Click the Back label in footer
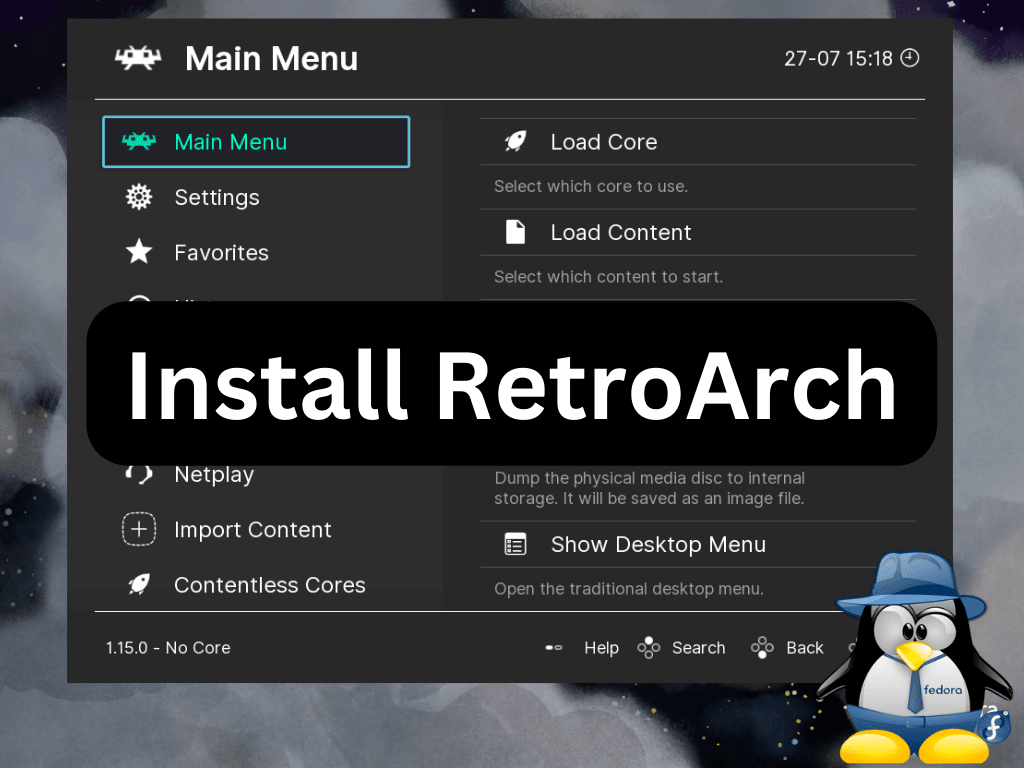Screen dimensions: 1024x768 805,648
